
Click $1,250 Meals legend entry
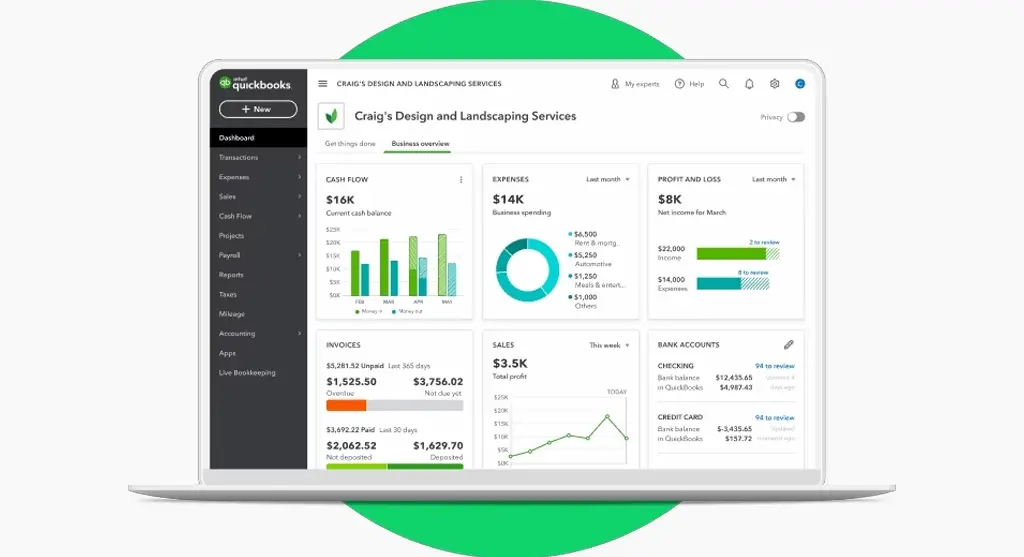point(597,280)
